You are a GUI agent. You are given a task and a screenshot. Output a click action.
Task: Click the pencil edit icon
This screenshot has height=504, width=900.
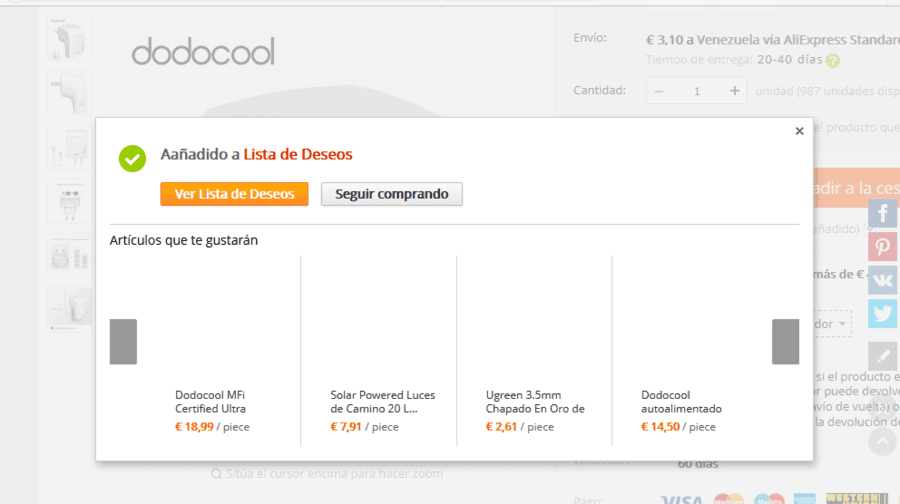tap(882, 356)
